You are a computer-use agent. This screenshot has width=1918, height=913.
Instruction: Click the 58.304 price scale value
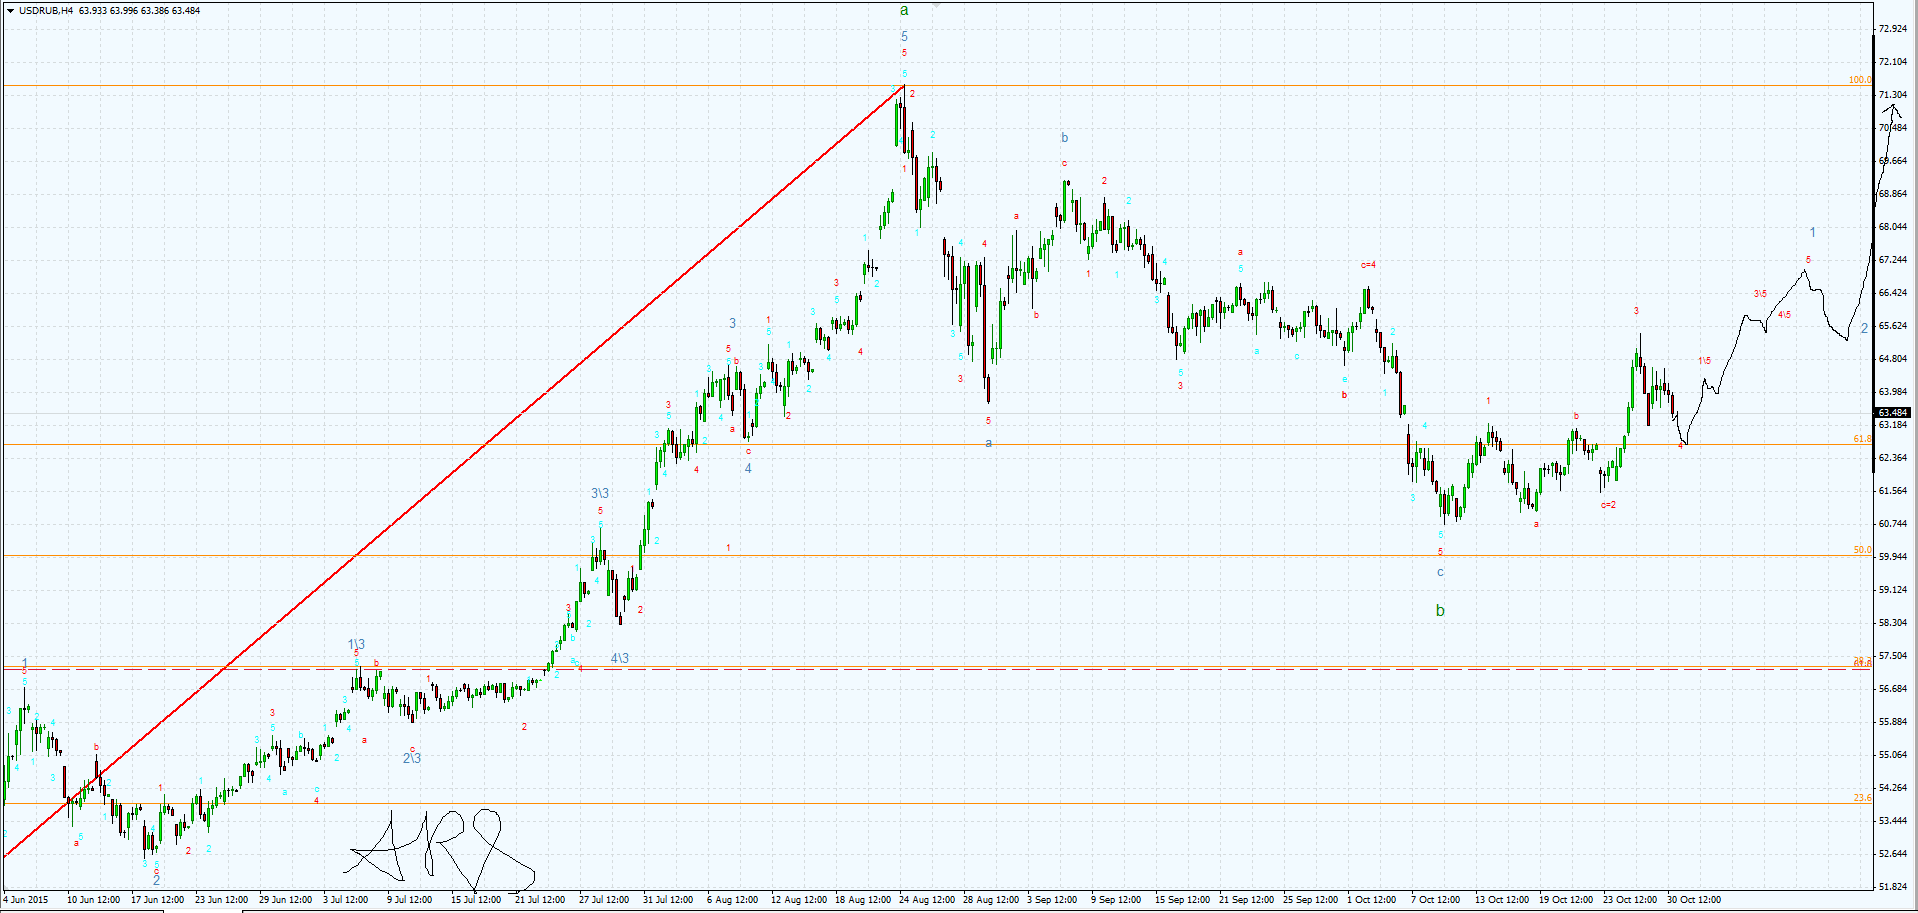(x=1892, y=623)
